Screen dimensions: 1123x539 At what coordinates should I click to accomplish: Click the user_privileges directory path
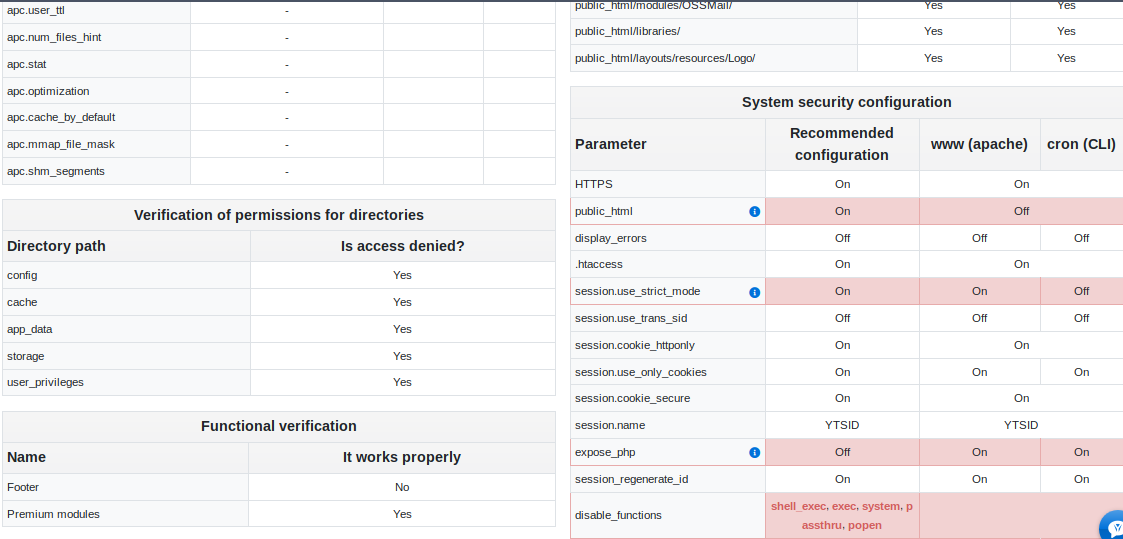[x=45, y=382]
